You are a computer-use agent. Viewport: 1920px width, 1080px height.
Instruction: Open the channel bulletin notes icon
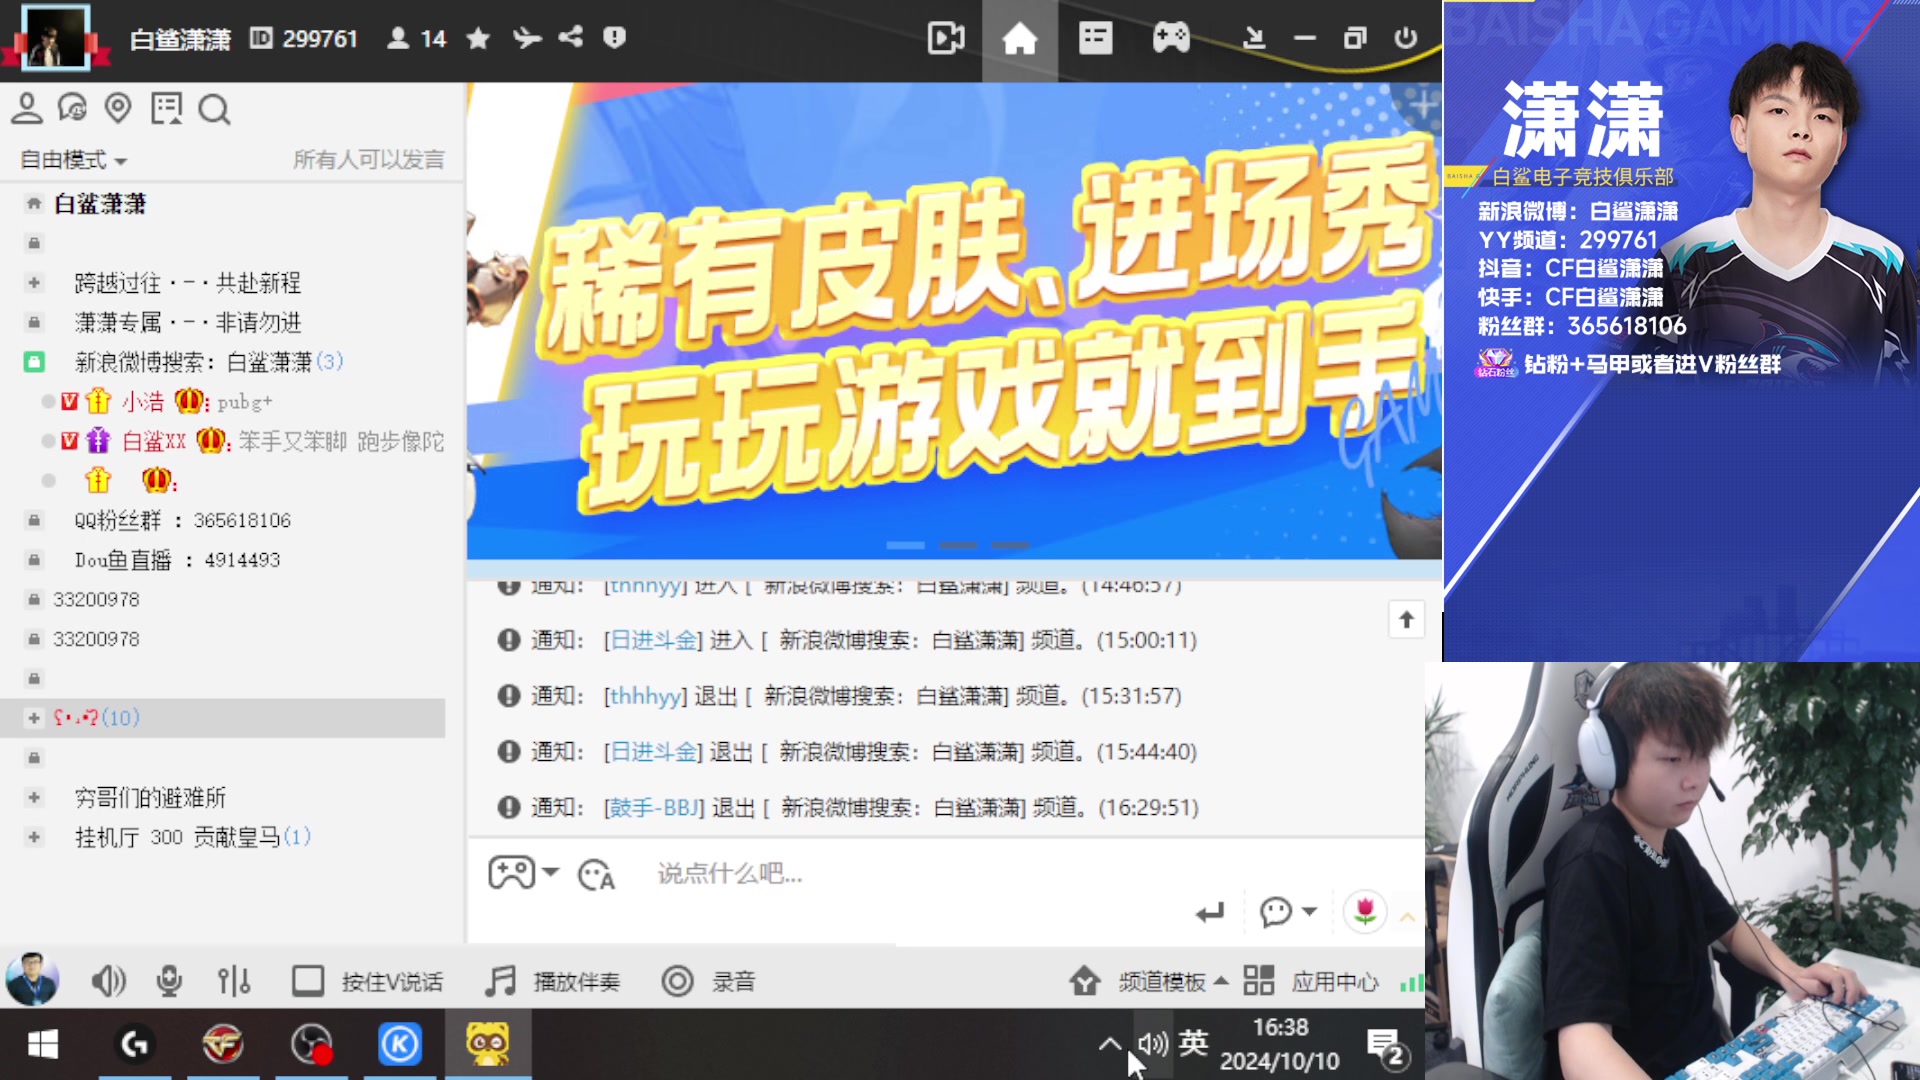pyautogui.click(x=166, y=108)
